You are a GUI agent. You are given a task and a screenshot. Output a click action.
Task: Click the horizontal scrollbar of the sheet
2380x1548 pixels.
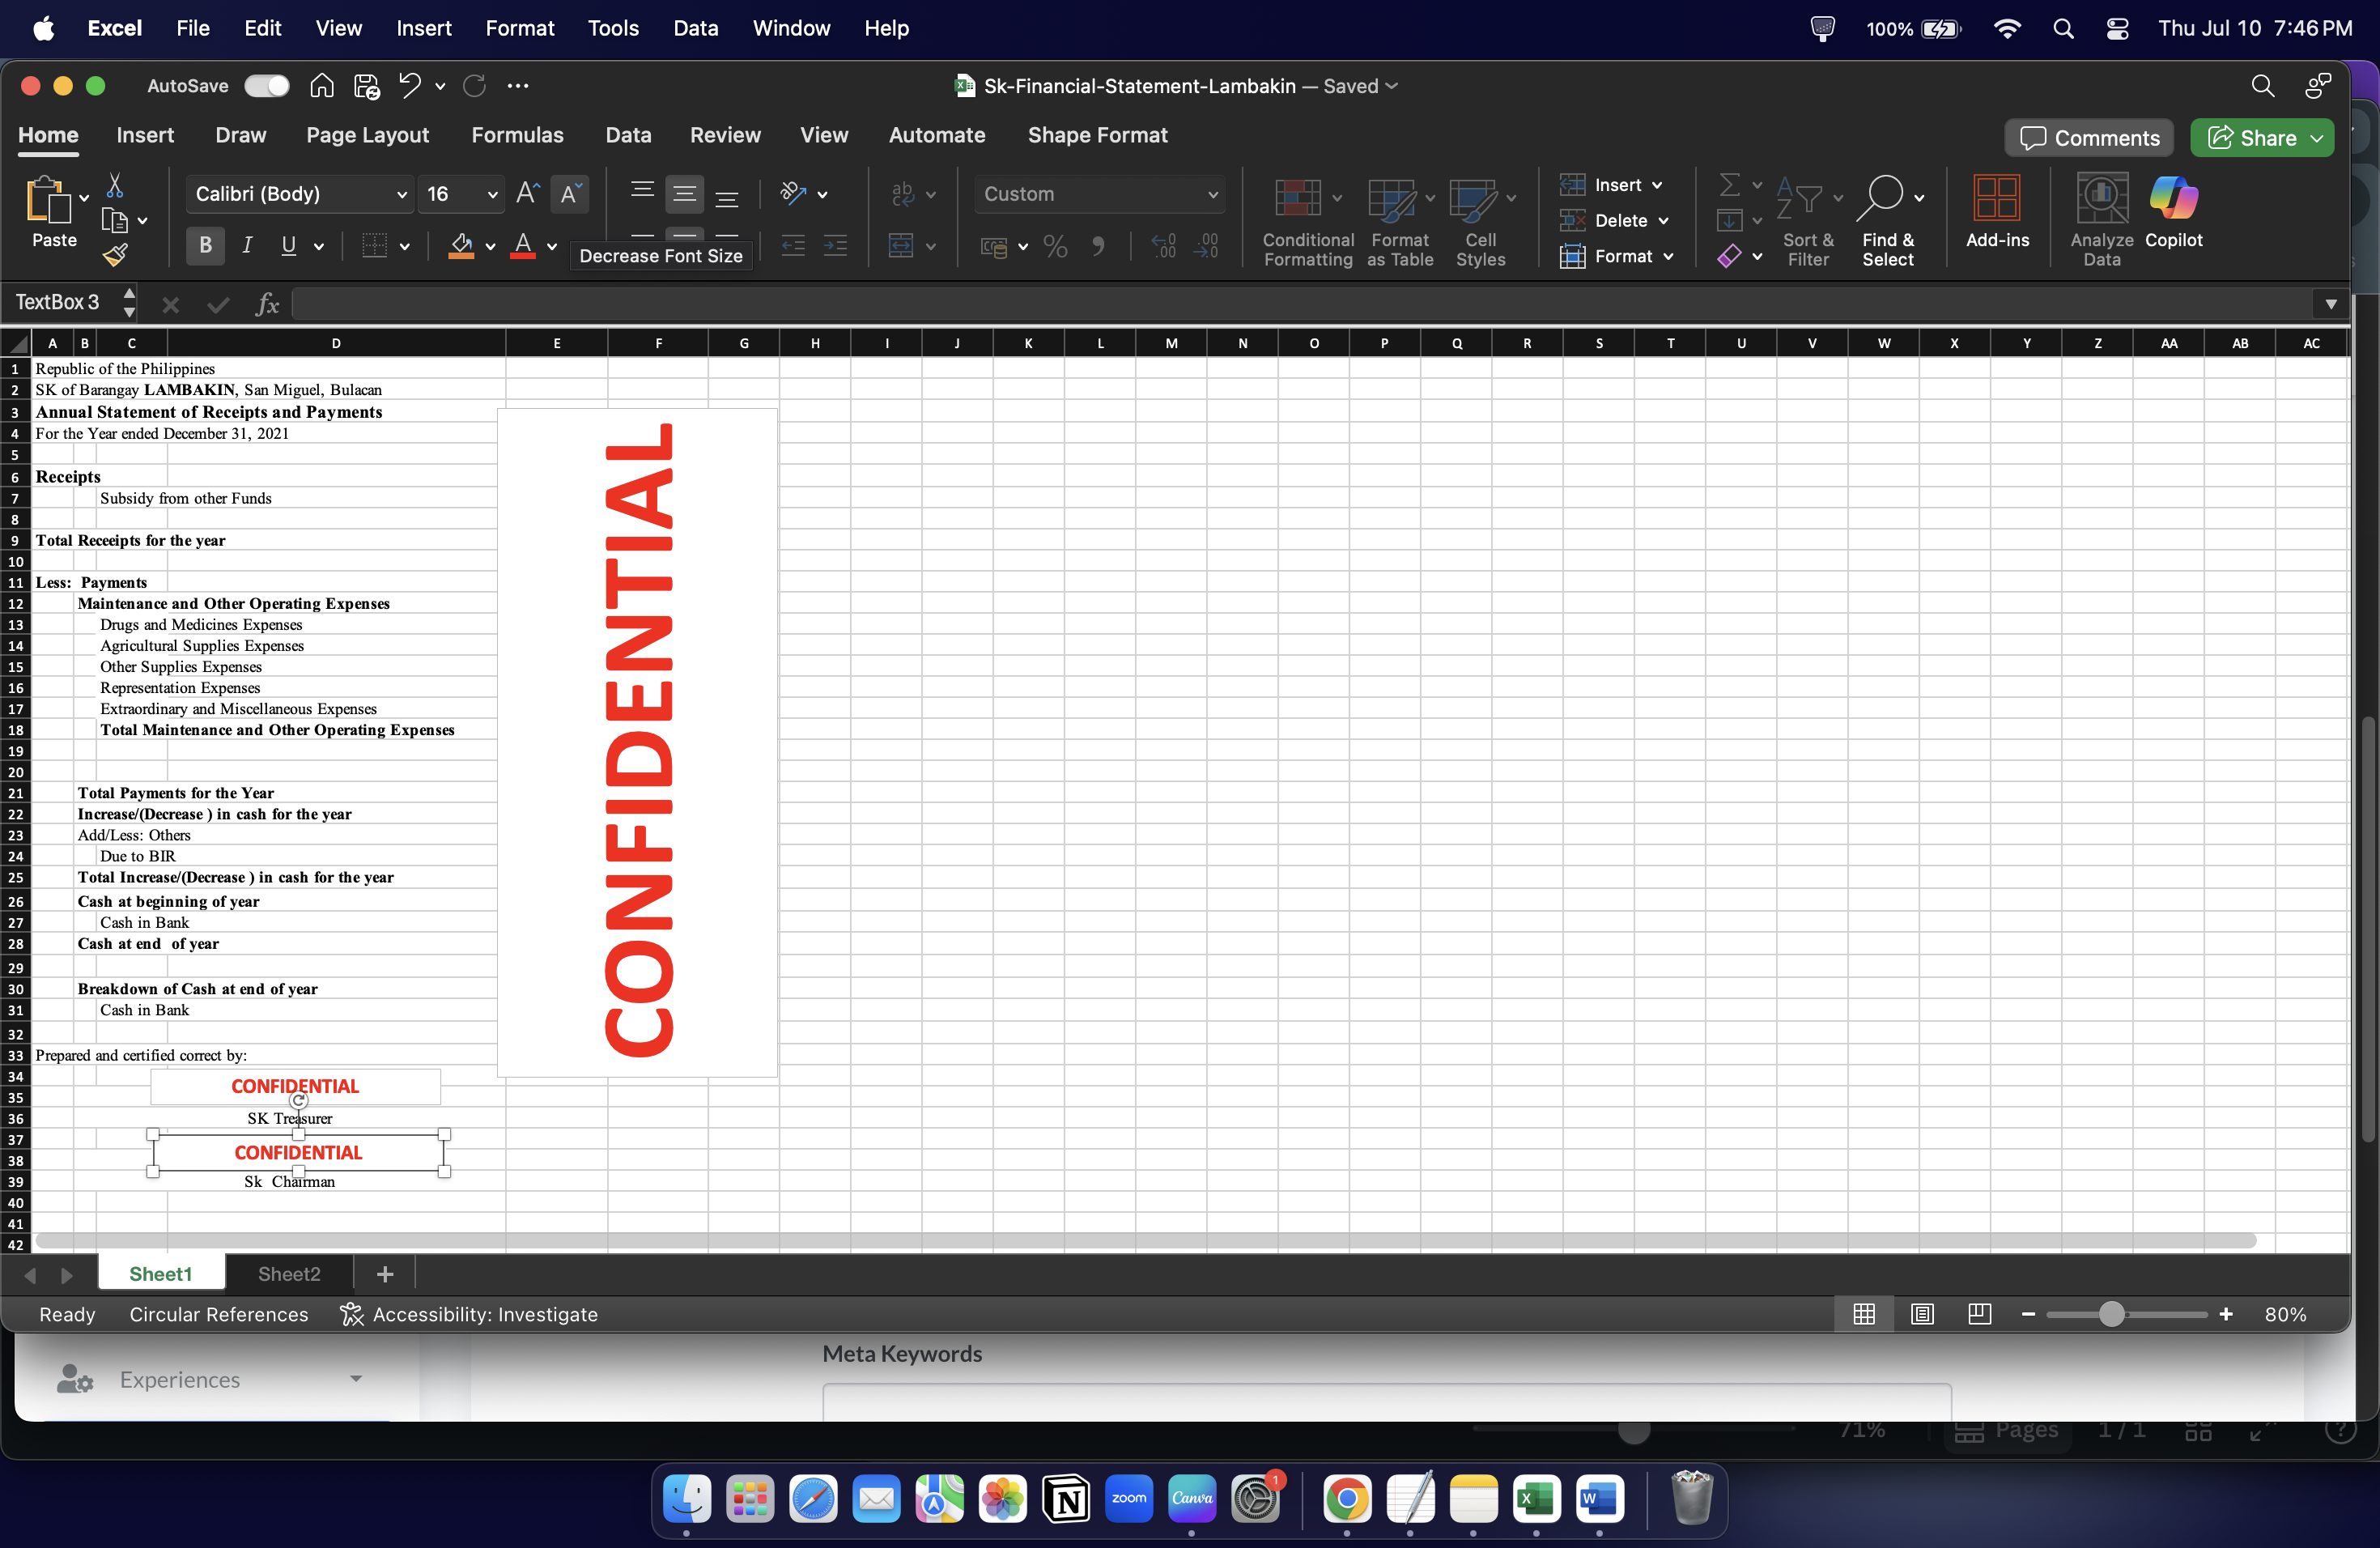(1145, 1240)
